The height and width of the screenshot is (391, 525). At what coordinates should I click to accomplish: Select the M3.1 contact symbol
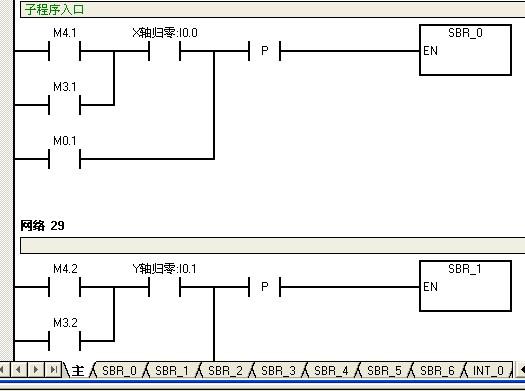(x=64, y=105)
